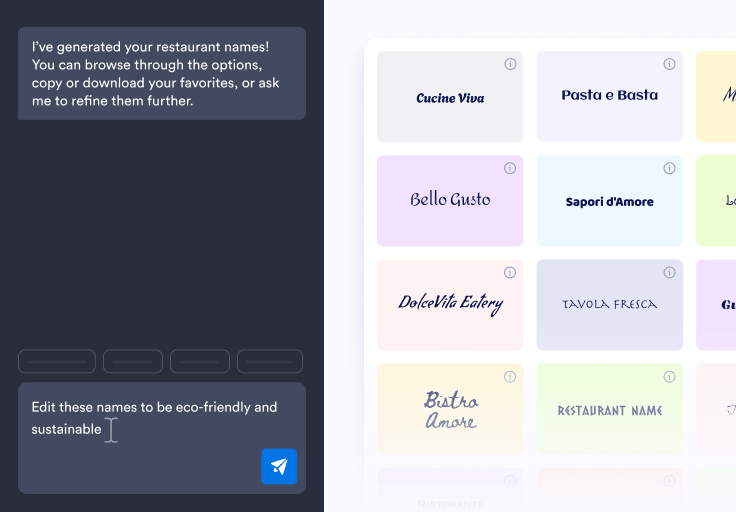Click the first suggestion chip above input
The height and width of the screenshot is (512, 736).
click(57, 361)
